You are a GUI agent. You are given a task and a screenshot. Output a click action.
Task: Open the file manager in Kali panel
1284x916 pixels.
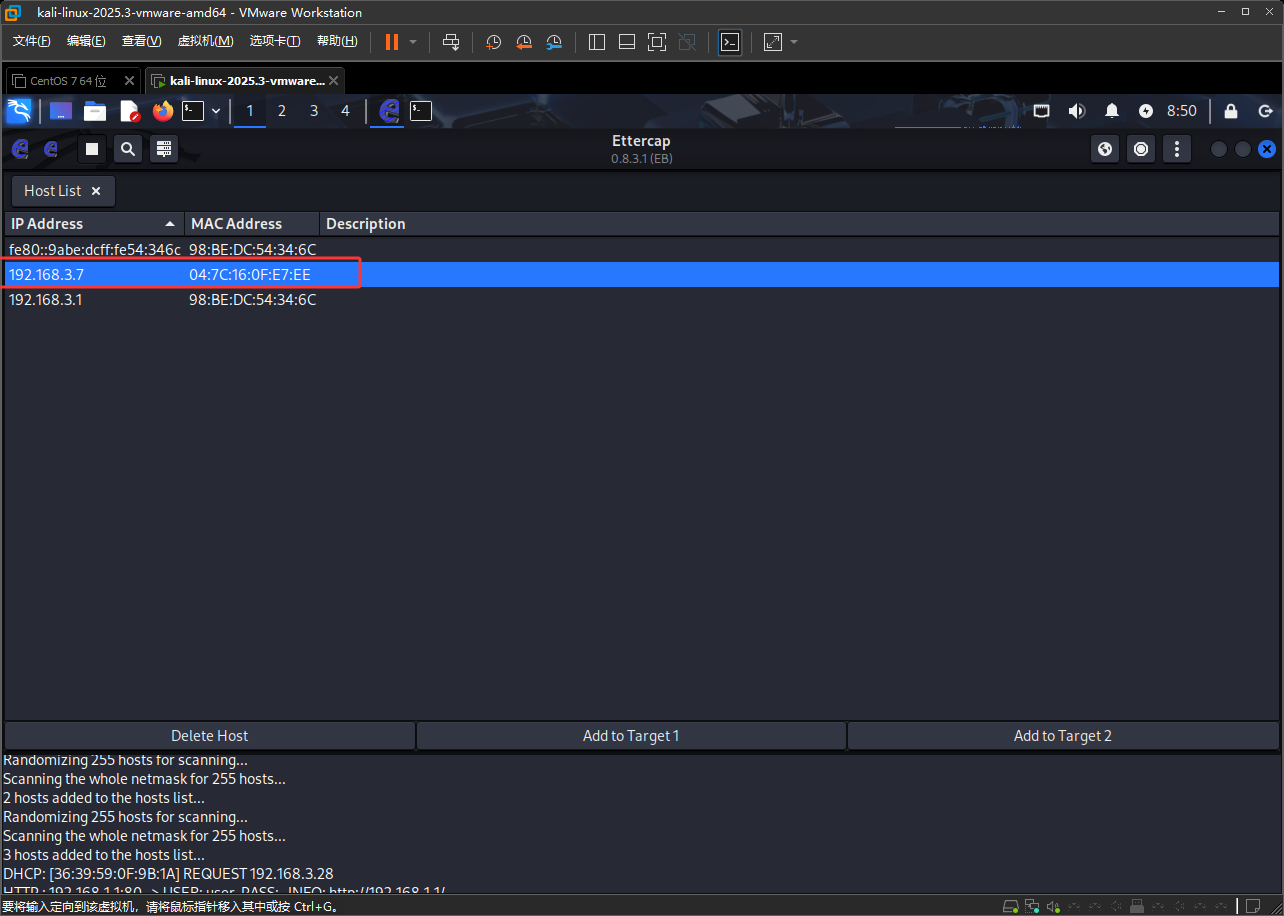[x=95, y=111]
